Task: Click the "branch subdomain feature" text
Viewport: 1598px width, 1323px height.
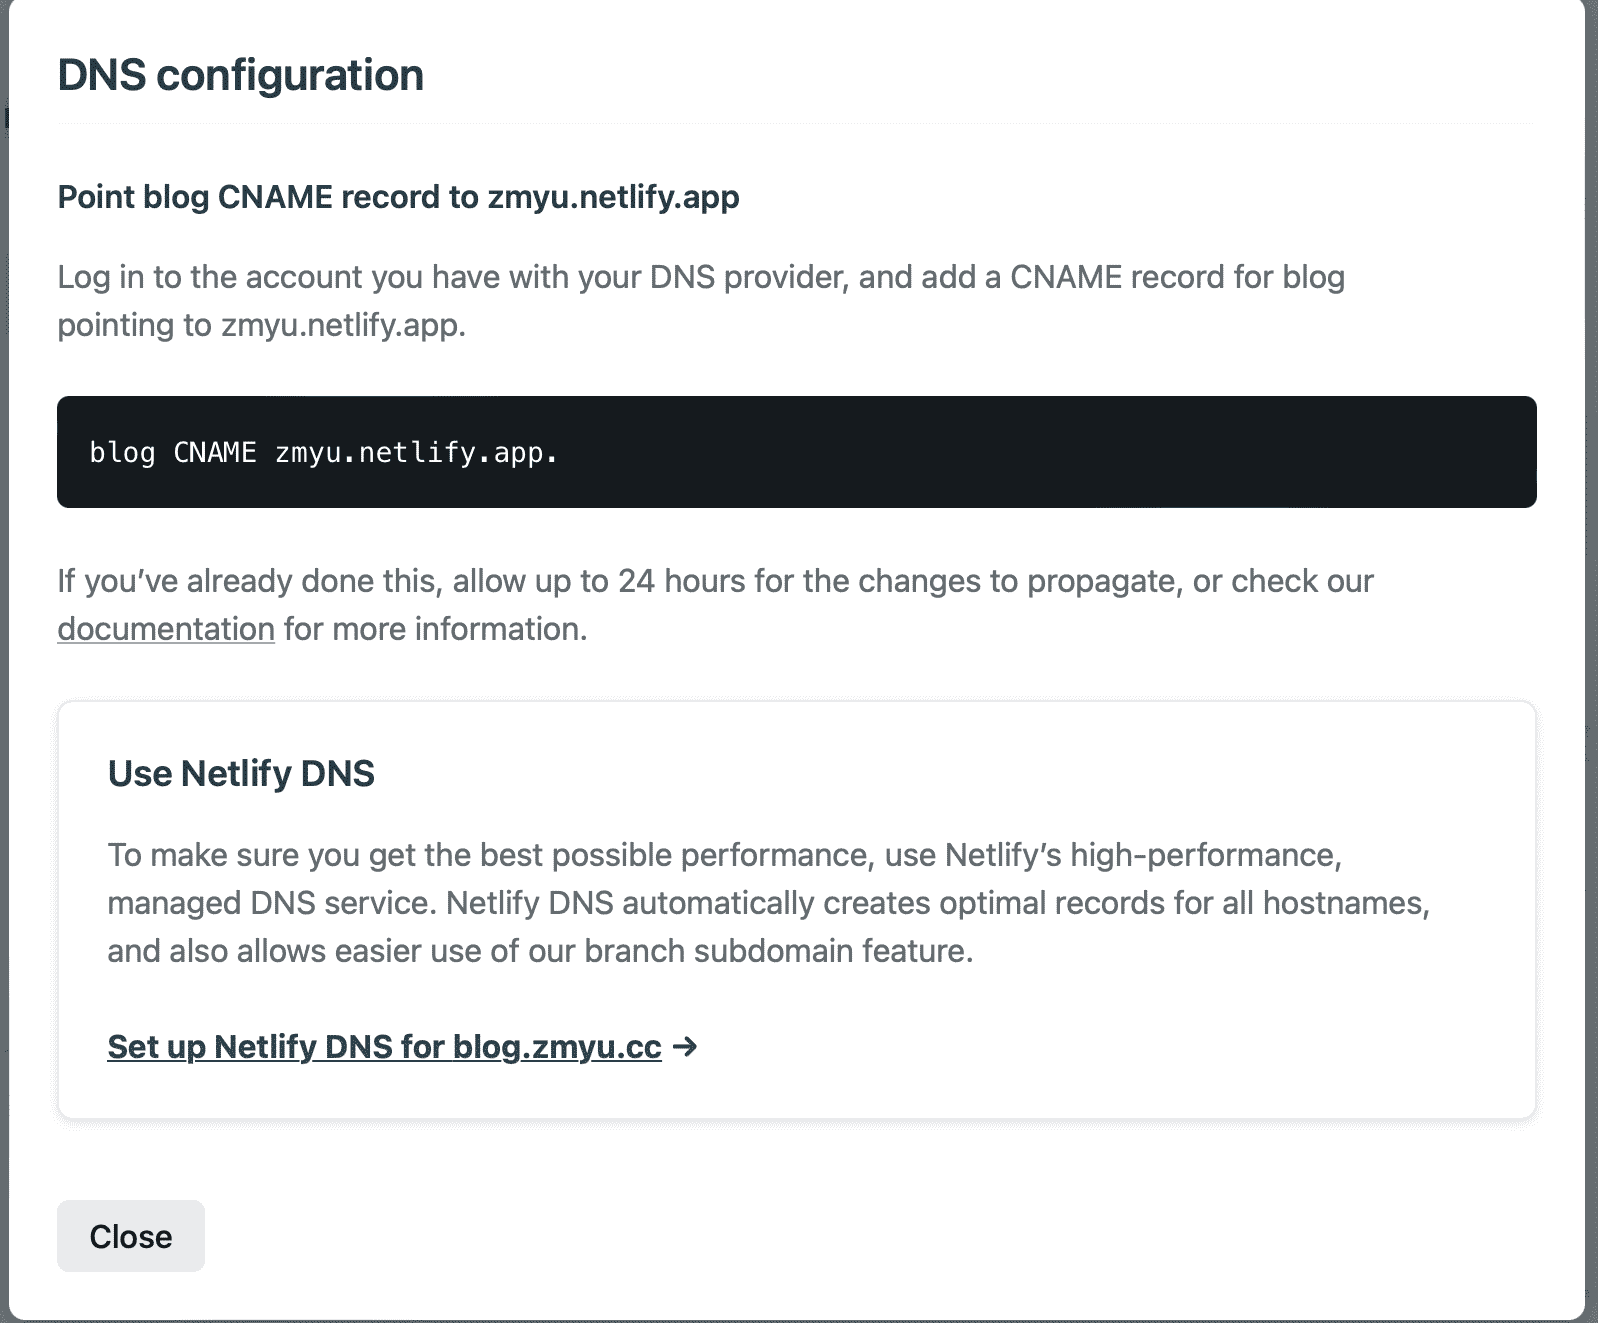Action: (777, 951)
